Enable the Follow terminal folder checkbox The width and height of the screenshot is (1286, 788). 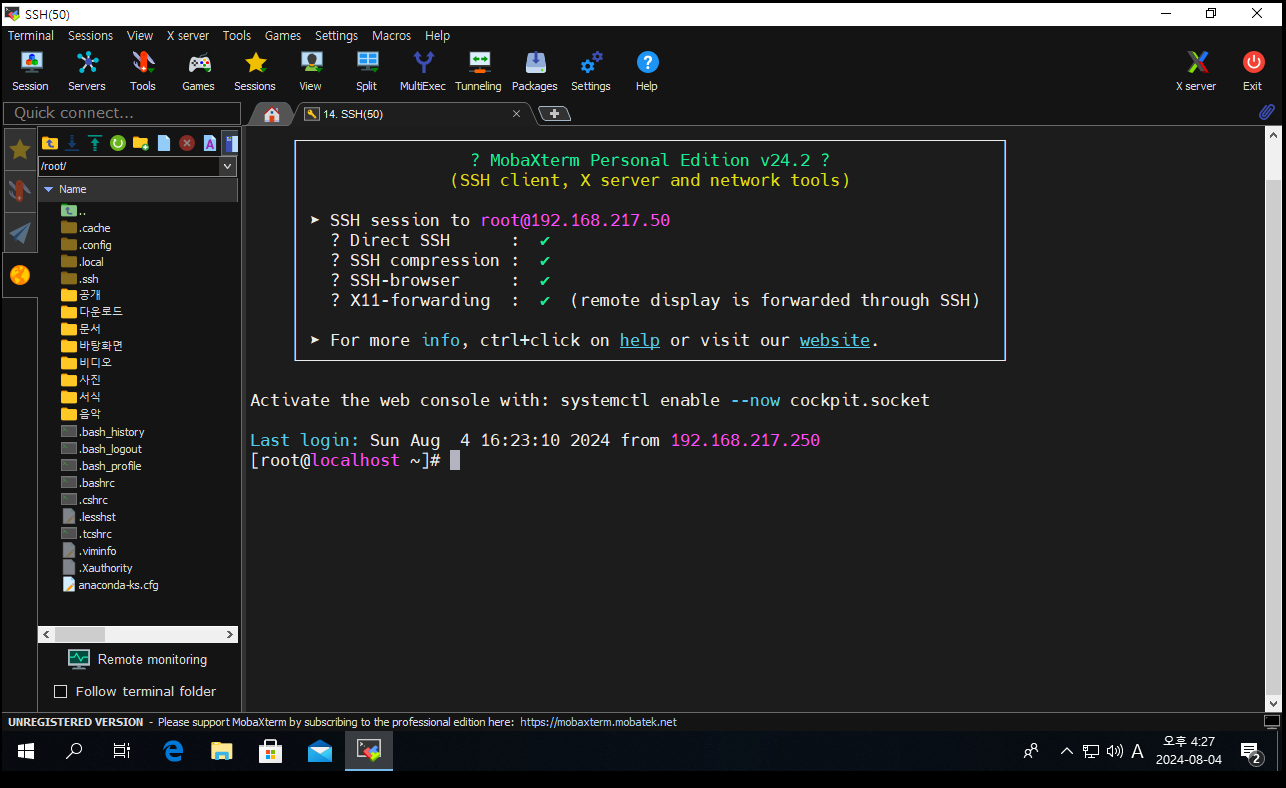tap(60, 691)
